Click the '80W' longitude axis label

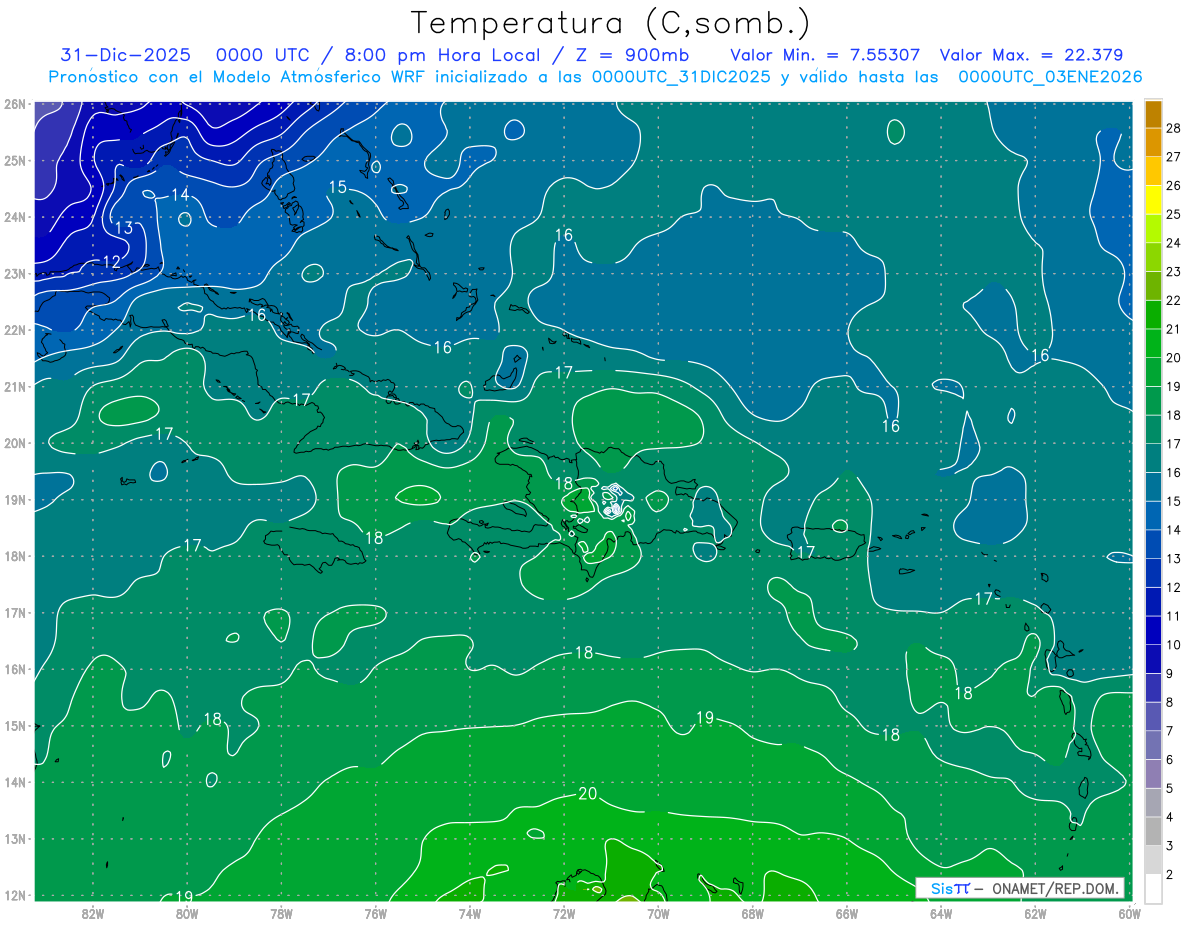[187, 912]
